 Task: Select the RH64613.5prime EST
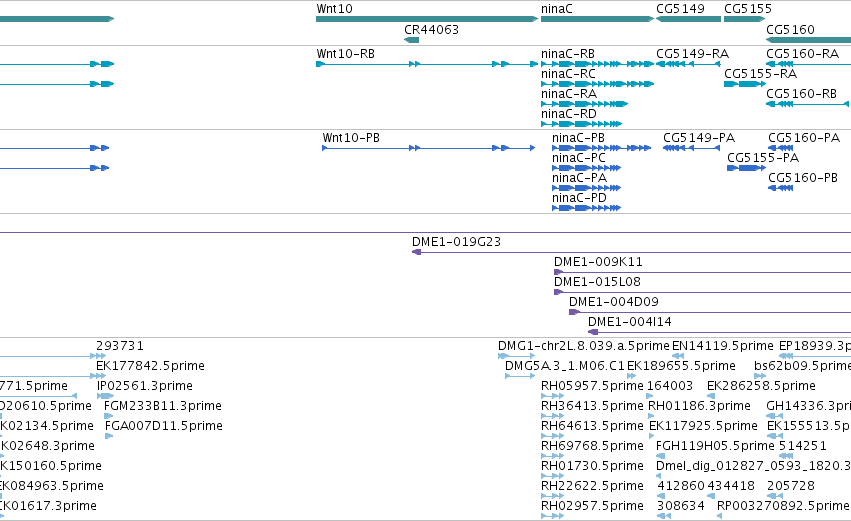coord(552,436)
